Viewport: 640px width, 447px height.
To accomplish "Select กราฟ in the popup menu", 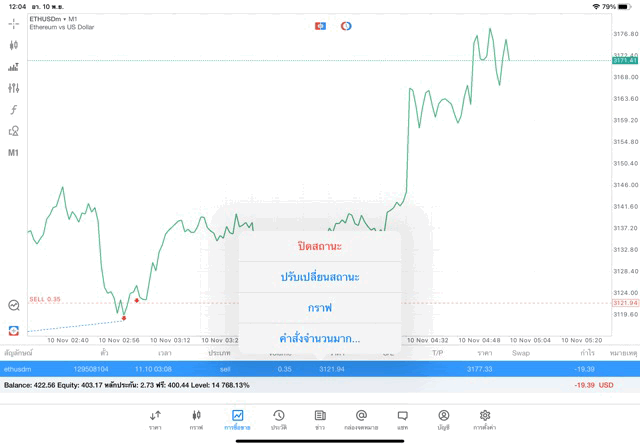I will tap(319, 308).
